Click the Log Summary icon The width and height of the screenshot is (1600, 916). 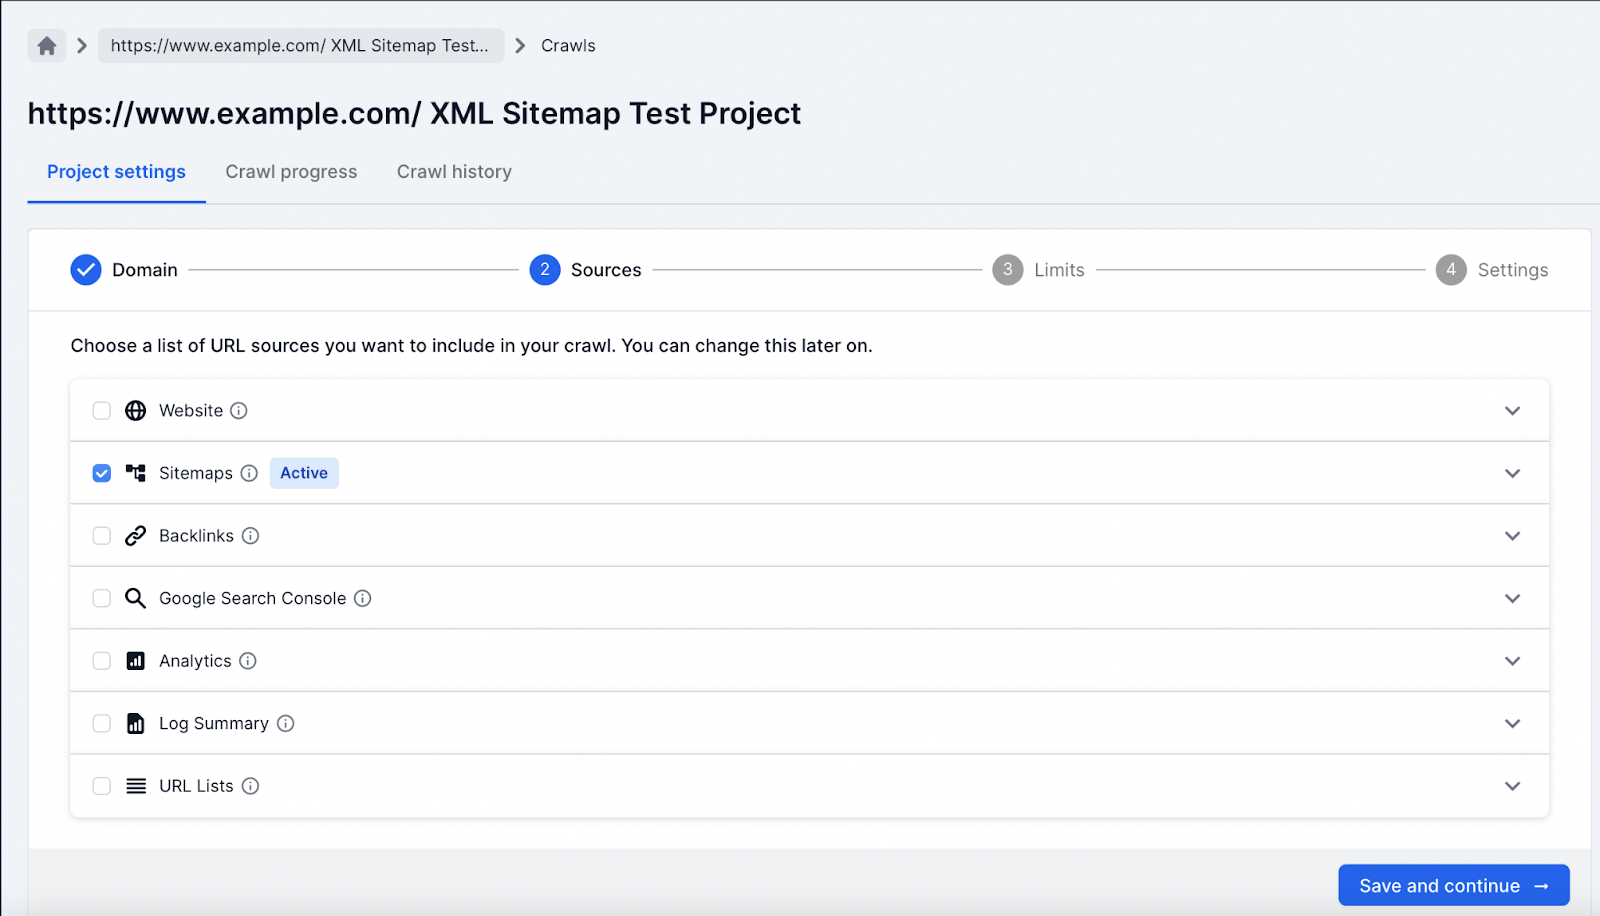(135, 723)
